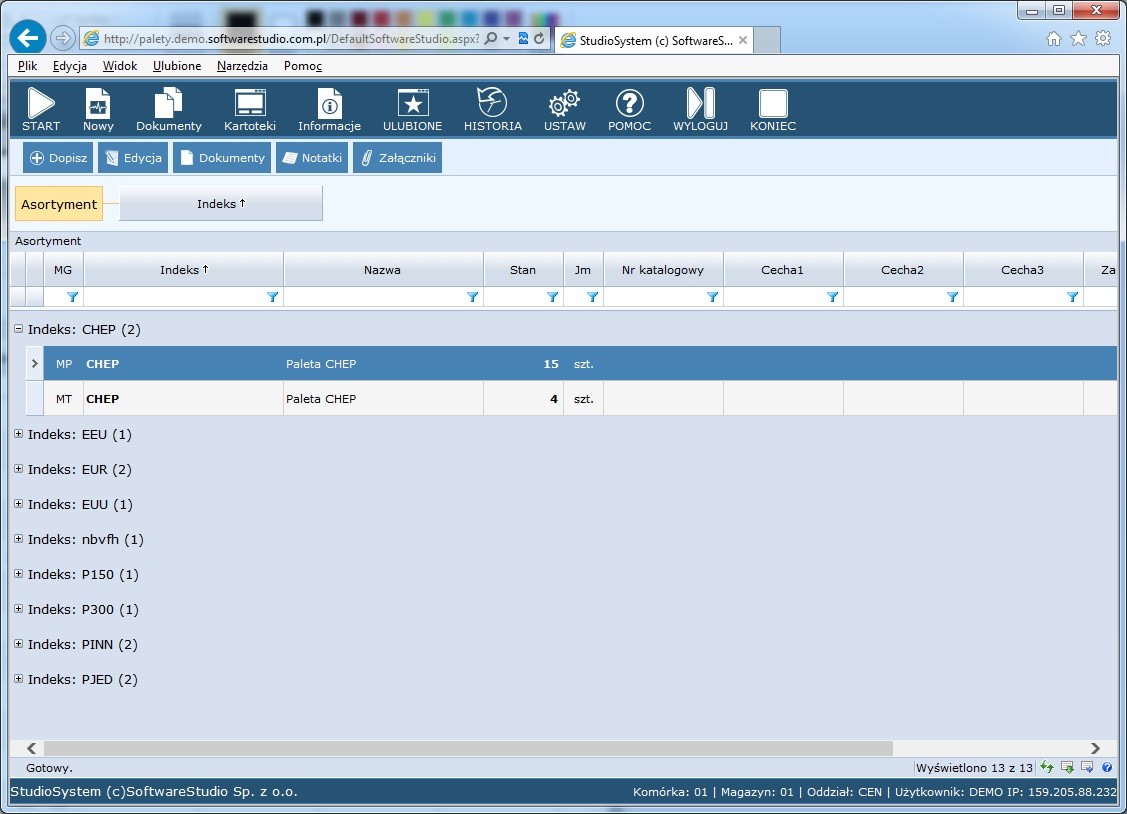Screen dimensions: 1127x814
Task: Collapse the Indeks: CHEP group
Action: point(19,329)
